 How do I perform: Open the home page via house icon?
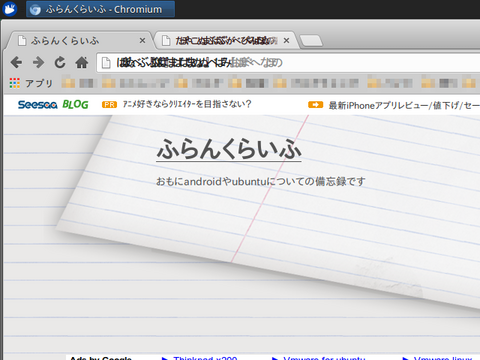click(x=82, y=62)
